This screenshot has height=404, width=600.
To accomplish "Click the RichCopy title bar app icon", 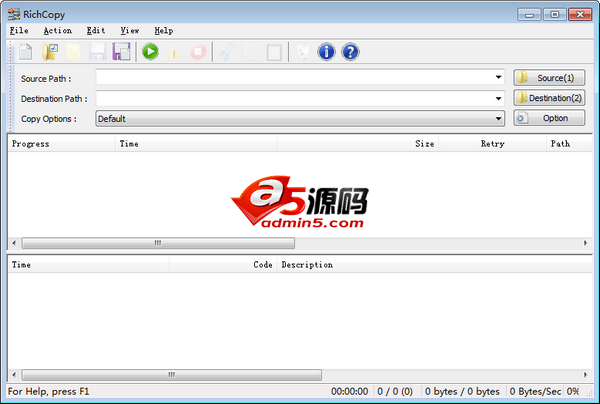I will click(14, 14).
